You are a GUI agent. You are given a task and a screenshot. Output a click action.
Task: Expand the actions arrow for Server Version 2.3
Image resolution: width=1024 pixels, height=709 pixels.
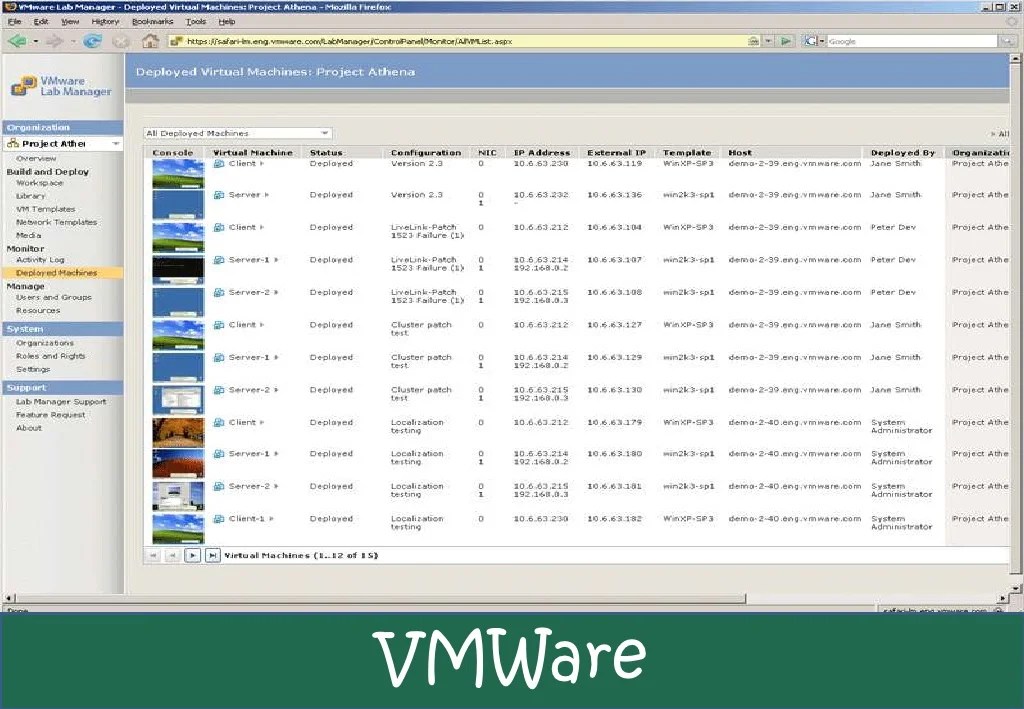tap(266, 195)
